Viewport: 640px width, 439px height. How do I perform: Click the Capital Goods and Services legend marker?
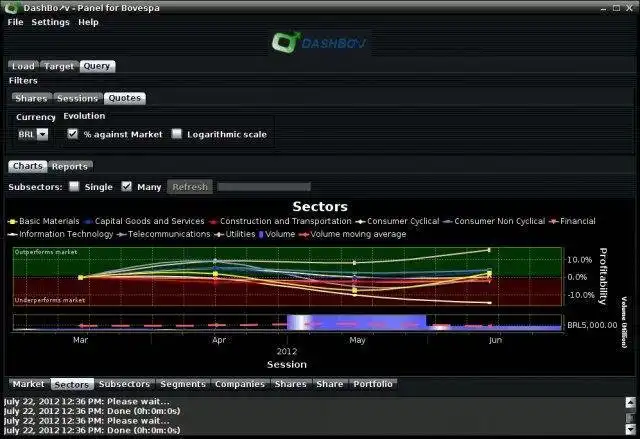coord(88,222)
